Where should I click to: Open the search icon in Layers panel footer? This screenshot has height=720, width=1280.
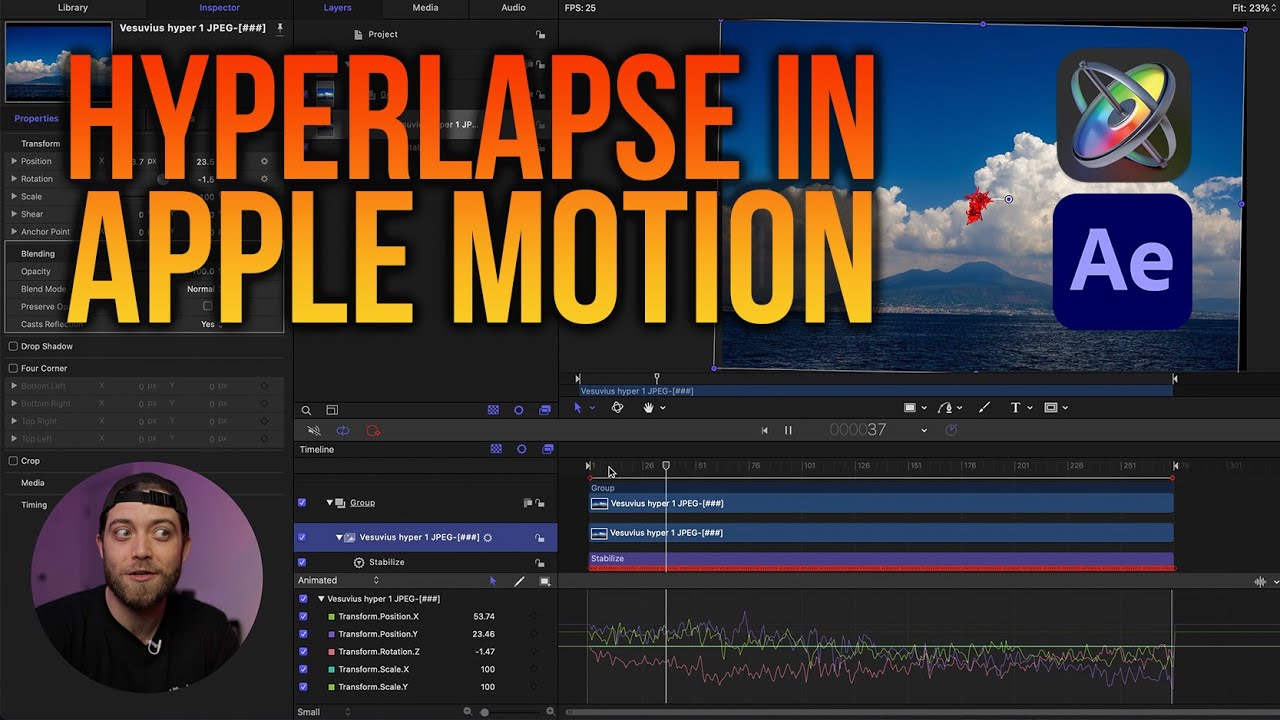pos(306,410)
